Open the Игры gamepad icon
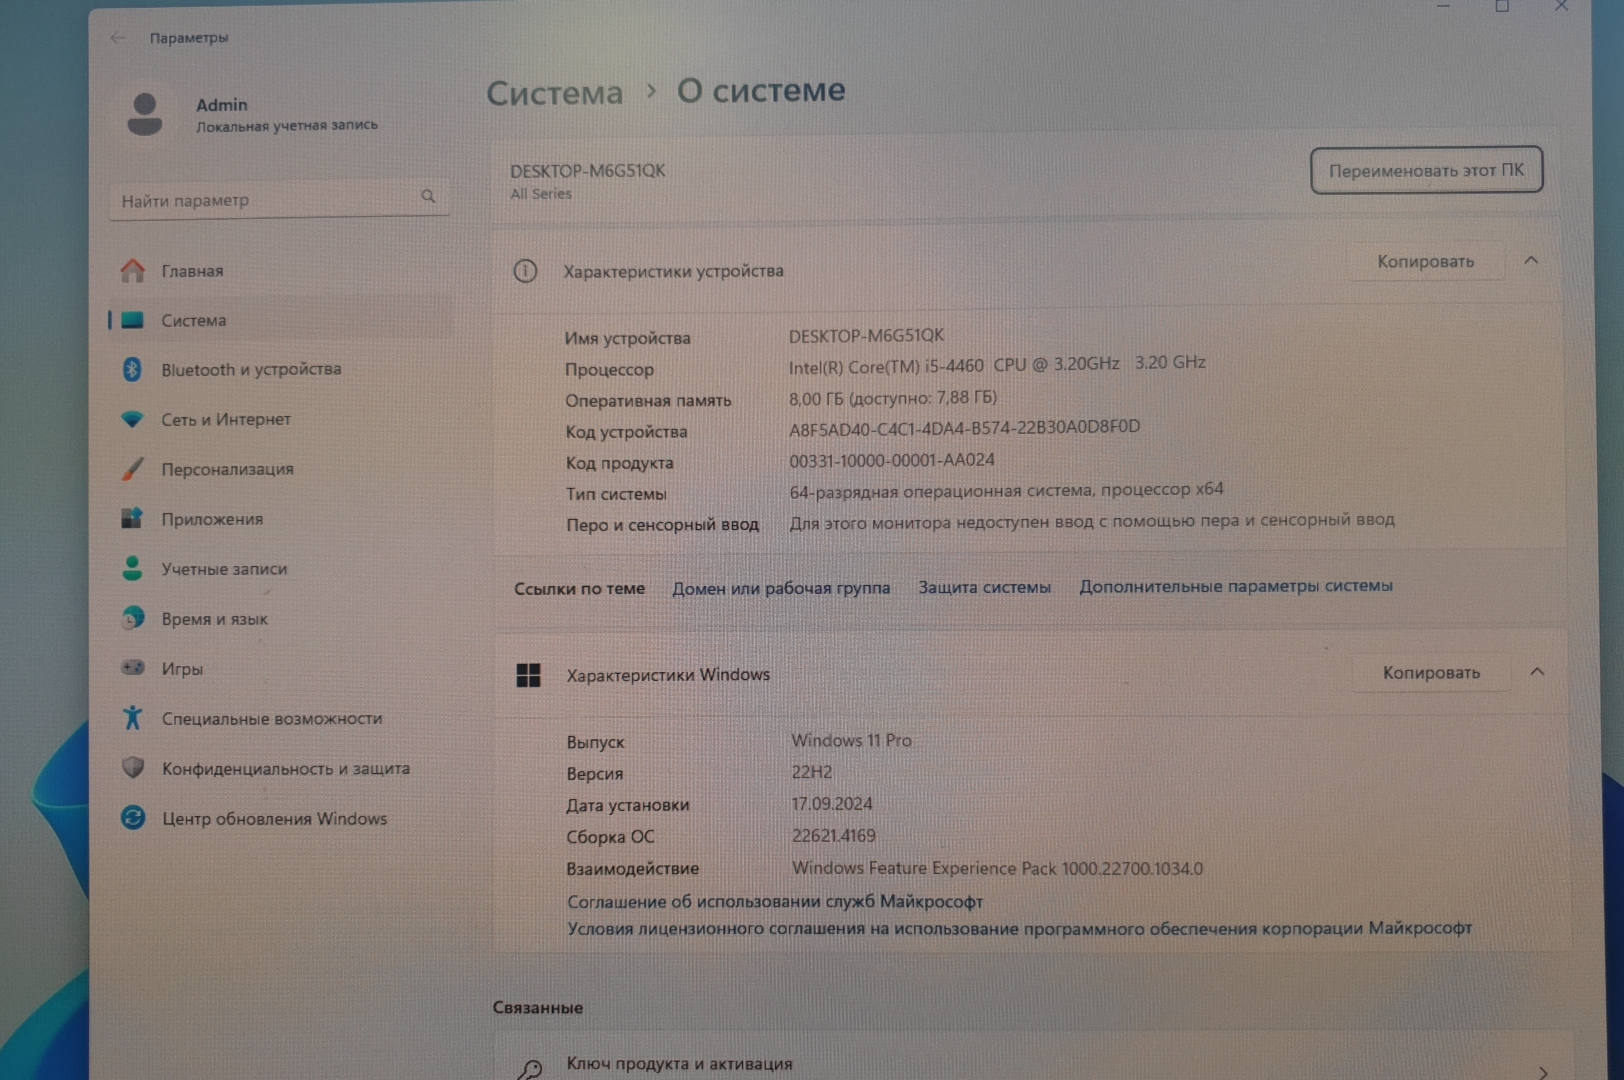Screen dimensions: 1624x1080 (x=132, y=668)
